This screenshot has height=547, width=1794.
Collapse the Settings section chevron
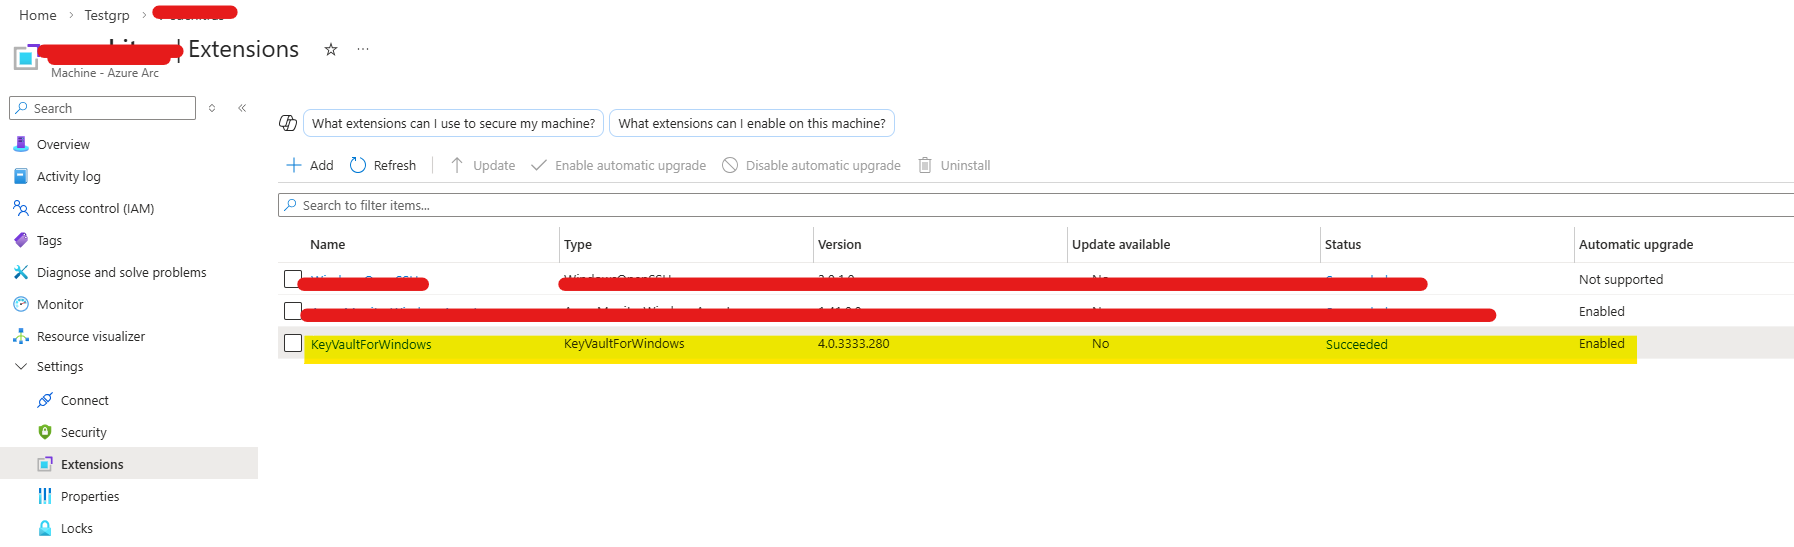tap(21, 366)
